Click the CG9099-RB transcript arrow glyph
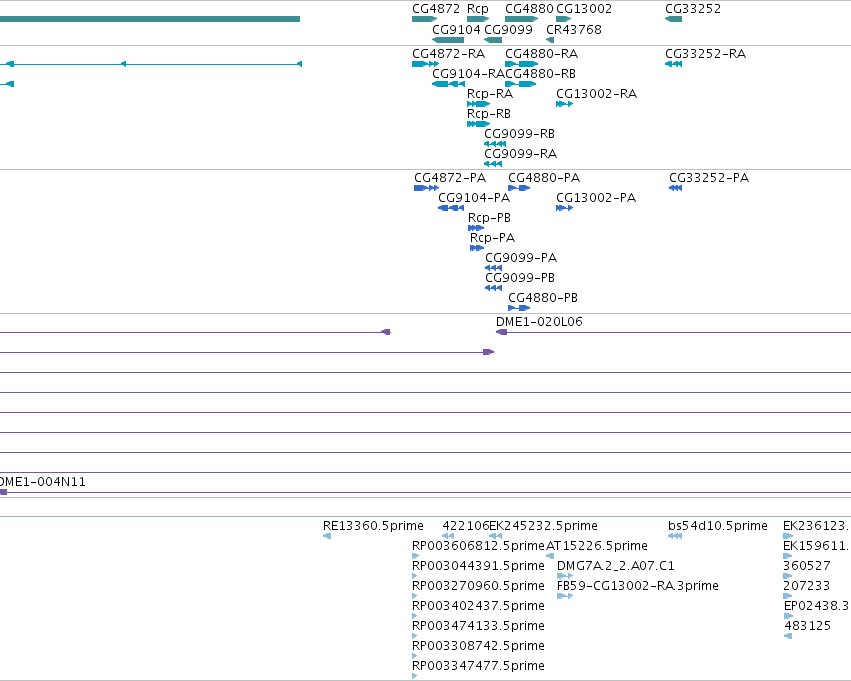The height and width of the screenshot is (681, 851). point(495,144)
